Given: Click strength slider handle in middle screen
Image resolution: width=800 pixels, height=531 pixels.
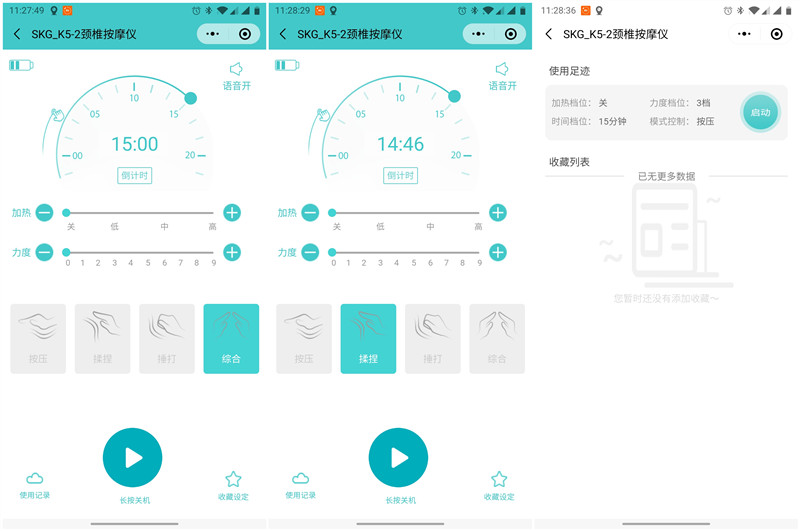Looking at the screenshot, I should point(332,252).
